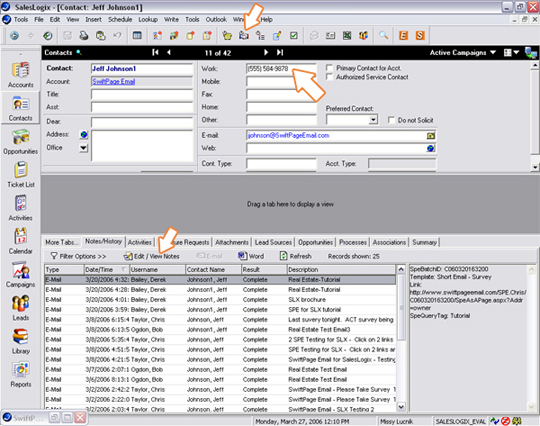Image resolution: width=540 pixels, height=426 pixels.
Task: Click the to-do list icon in the toolbar
Action: (260, 35)
